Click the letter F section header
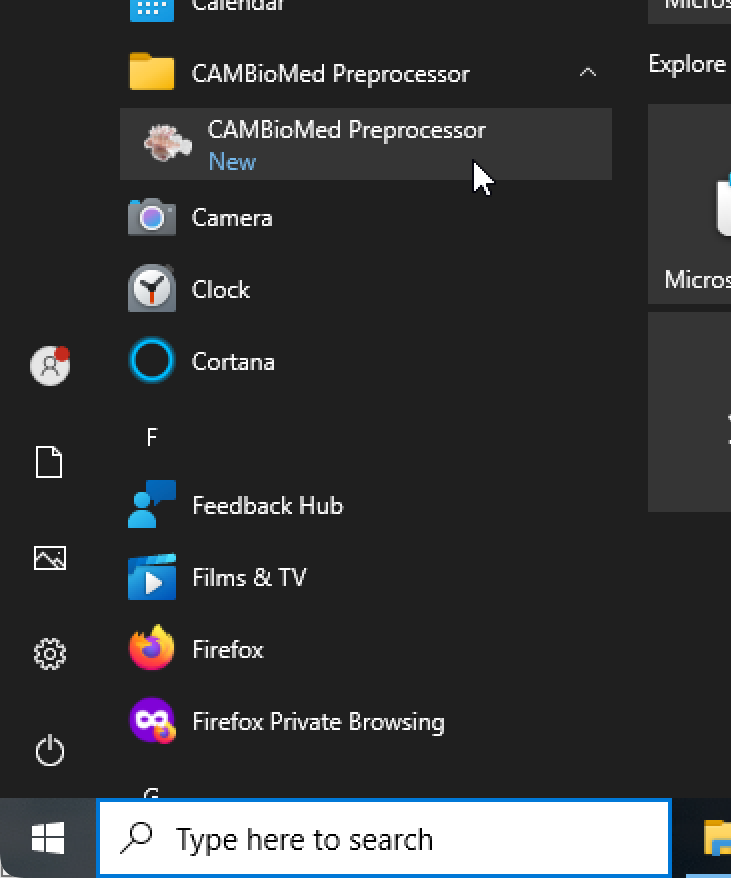The width and height of the screenshot is (731, 878). tap(153, 435)
